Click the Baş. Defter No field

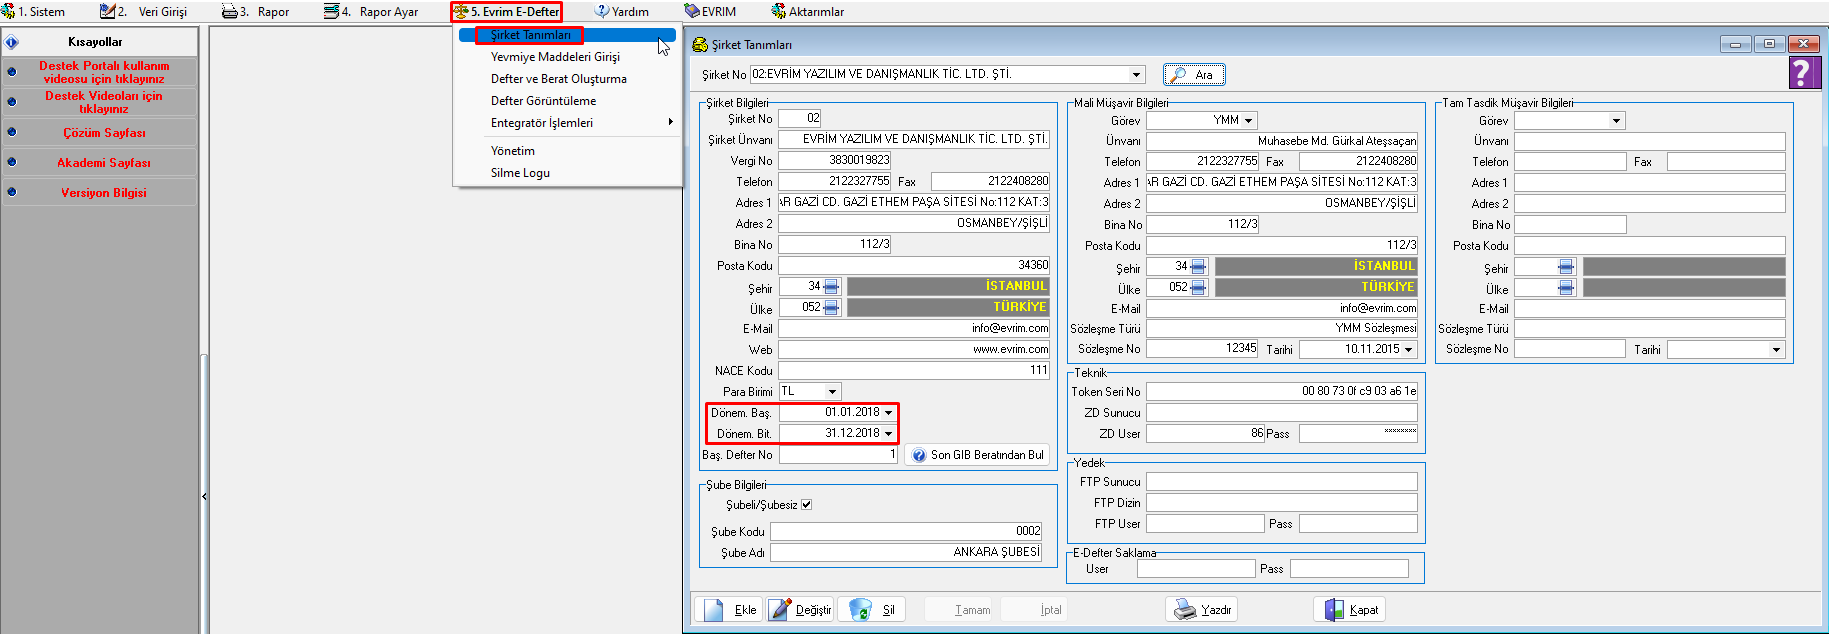839,455
